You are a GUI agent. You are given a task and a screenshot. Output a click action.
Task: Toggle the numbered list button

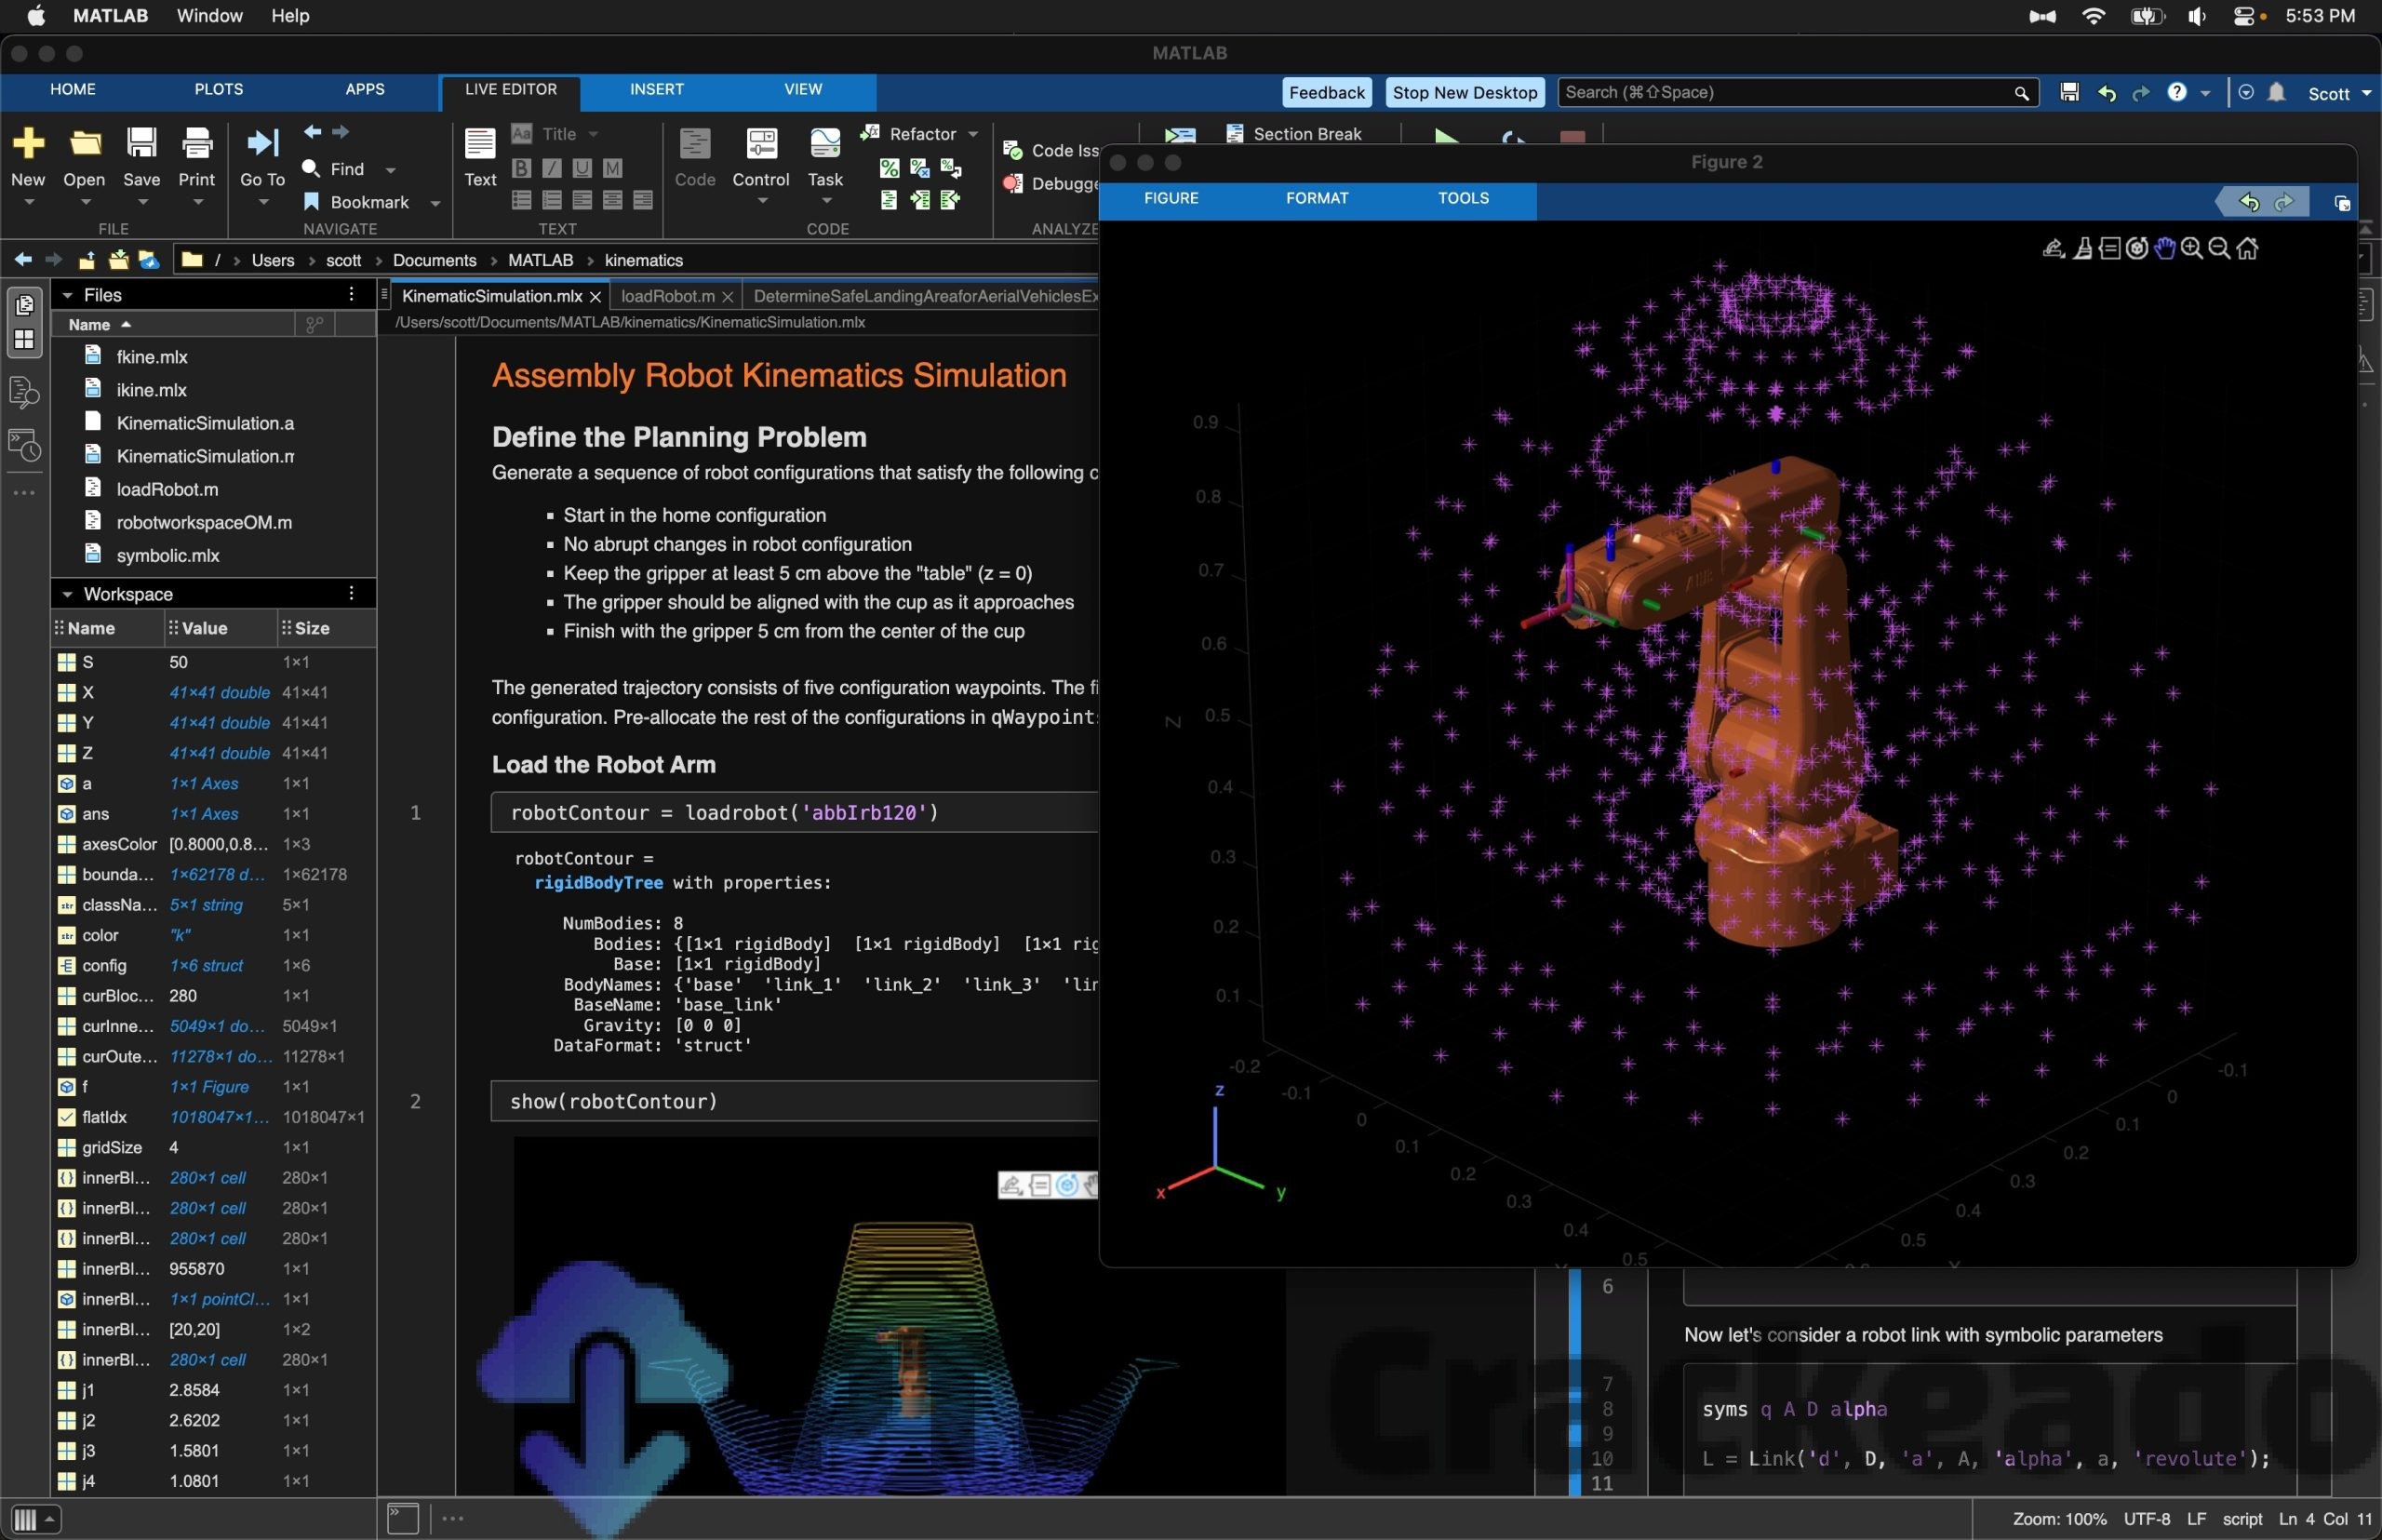[x=551, y=200]
